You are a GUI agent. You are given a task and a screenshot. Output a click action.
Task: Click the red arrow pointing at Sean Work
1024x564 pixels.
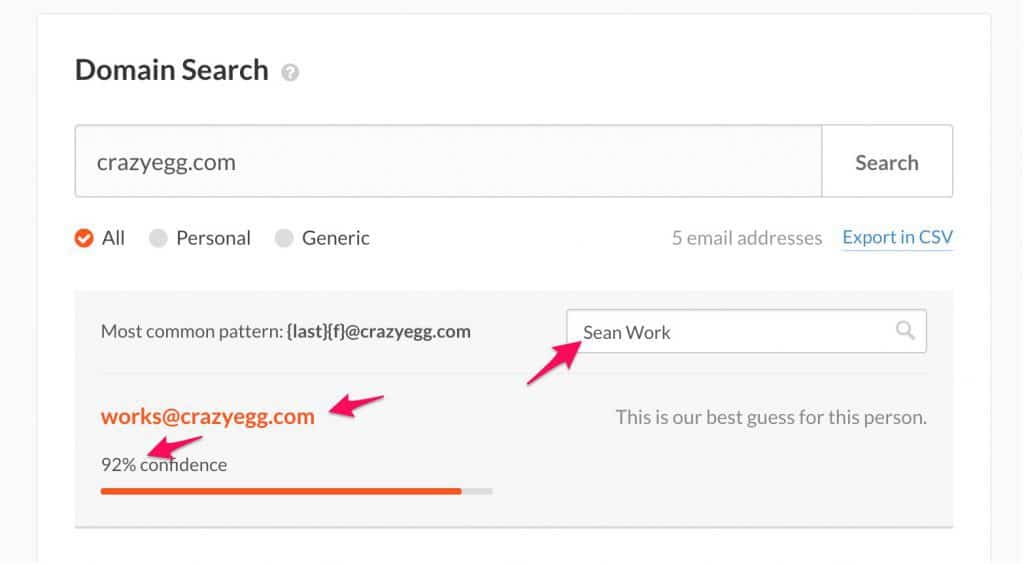tap(555, 360)
